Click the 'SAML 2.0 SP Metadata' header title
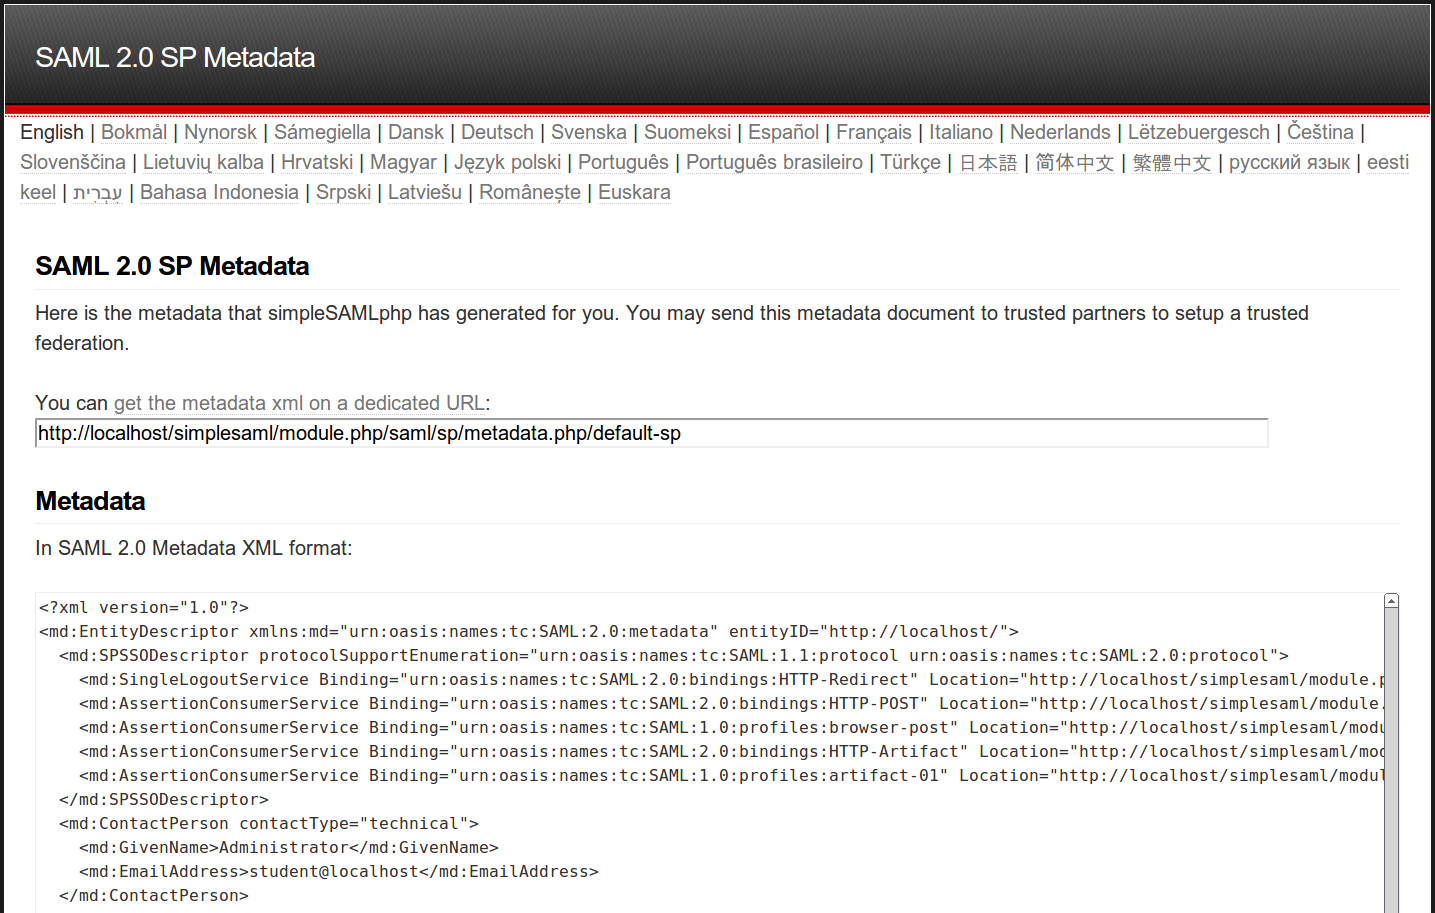The height and width of the screenshot is (913, 1435). click(x=175, y=58)
